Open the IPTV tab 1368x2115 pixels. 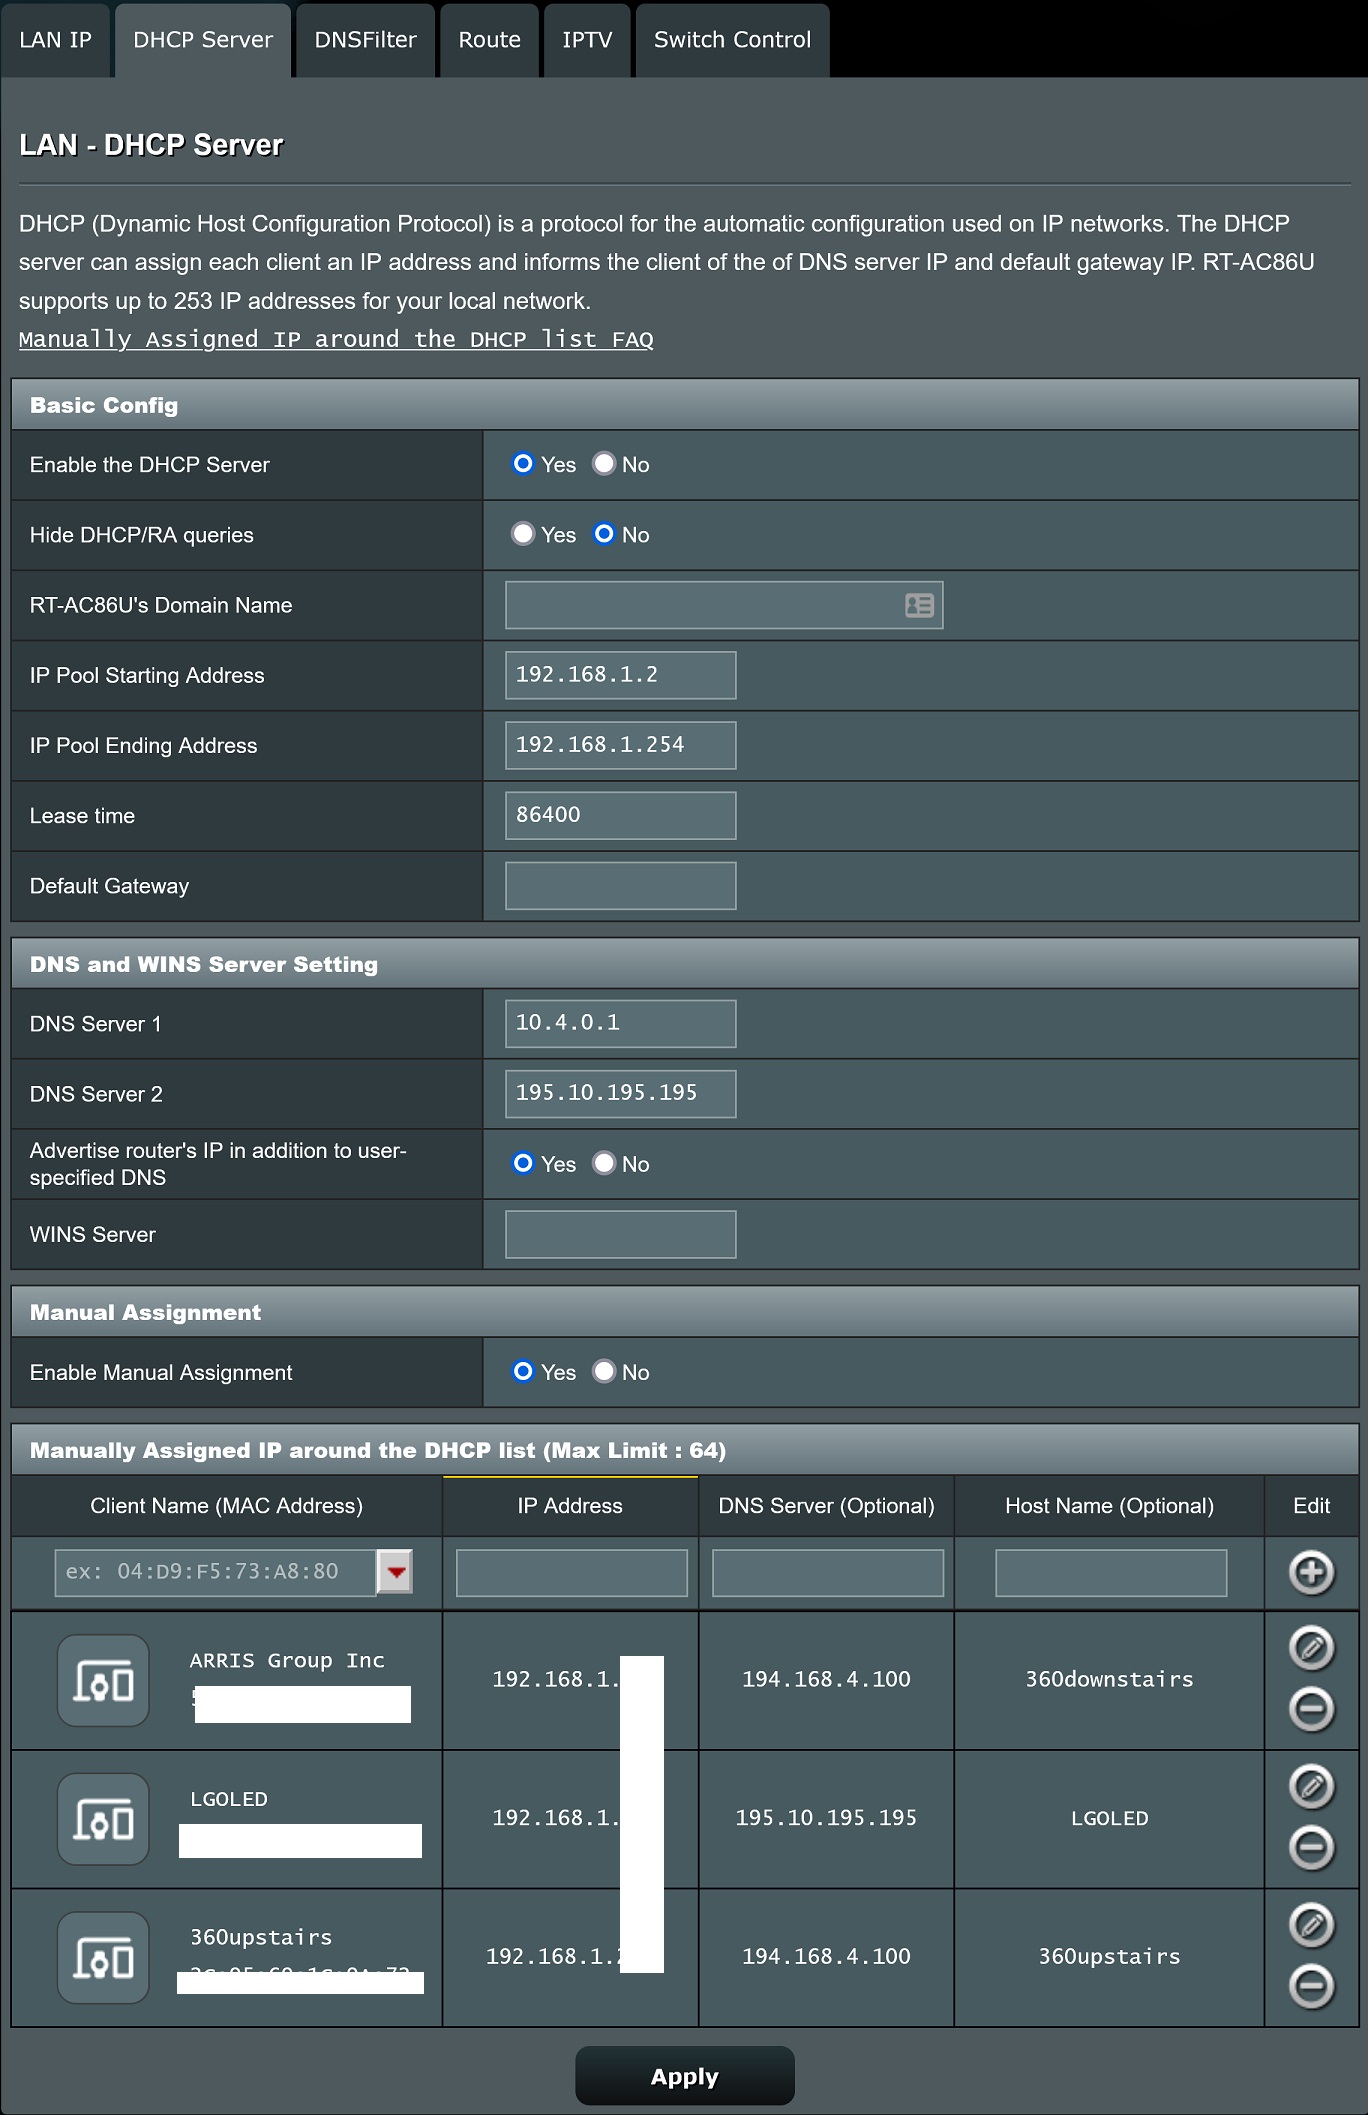[x=587, y=40]
